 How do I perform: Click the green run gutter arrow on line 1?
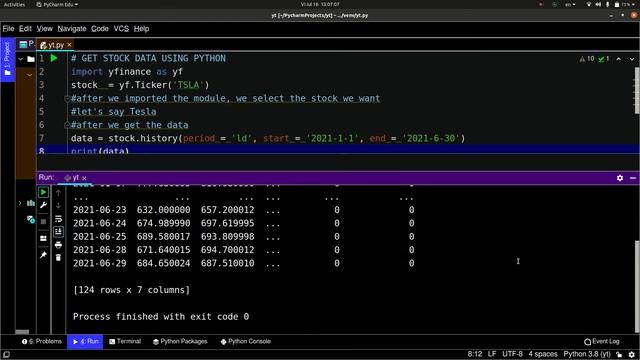pos(54,58)
